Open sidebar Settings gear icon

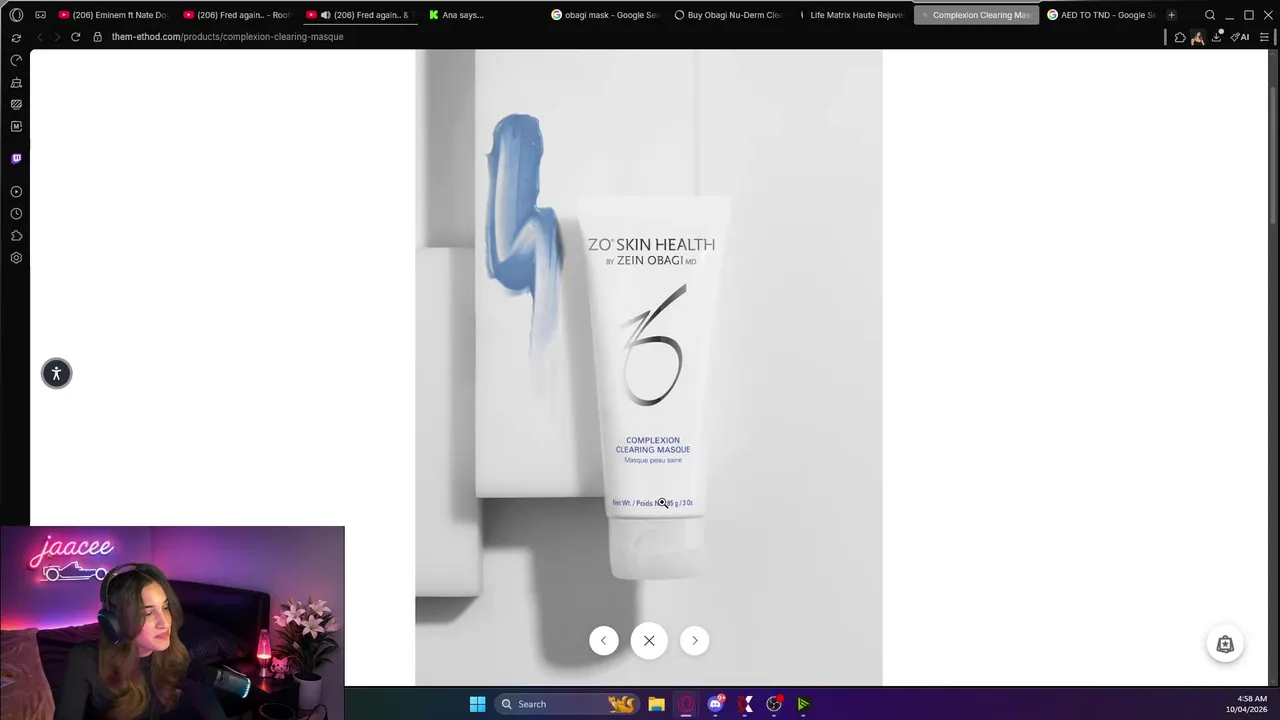point(16,258)
